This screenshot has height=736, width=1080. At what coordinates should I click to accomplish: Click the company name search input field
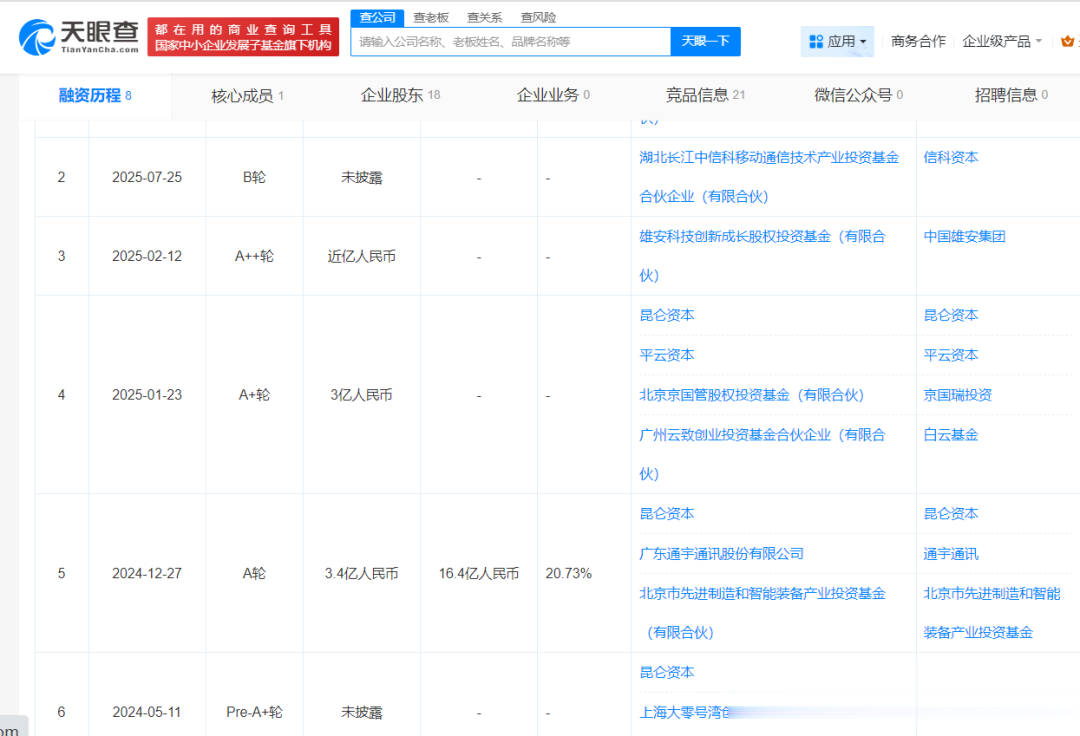510,42
